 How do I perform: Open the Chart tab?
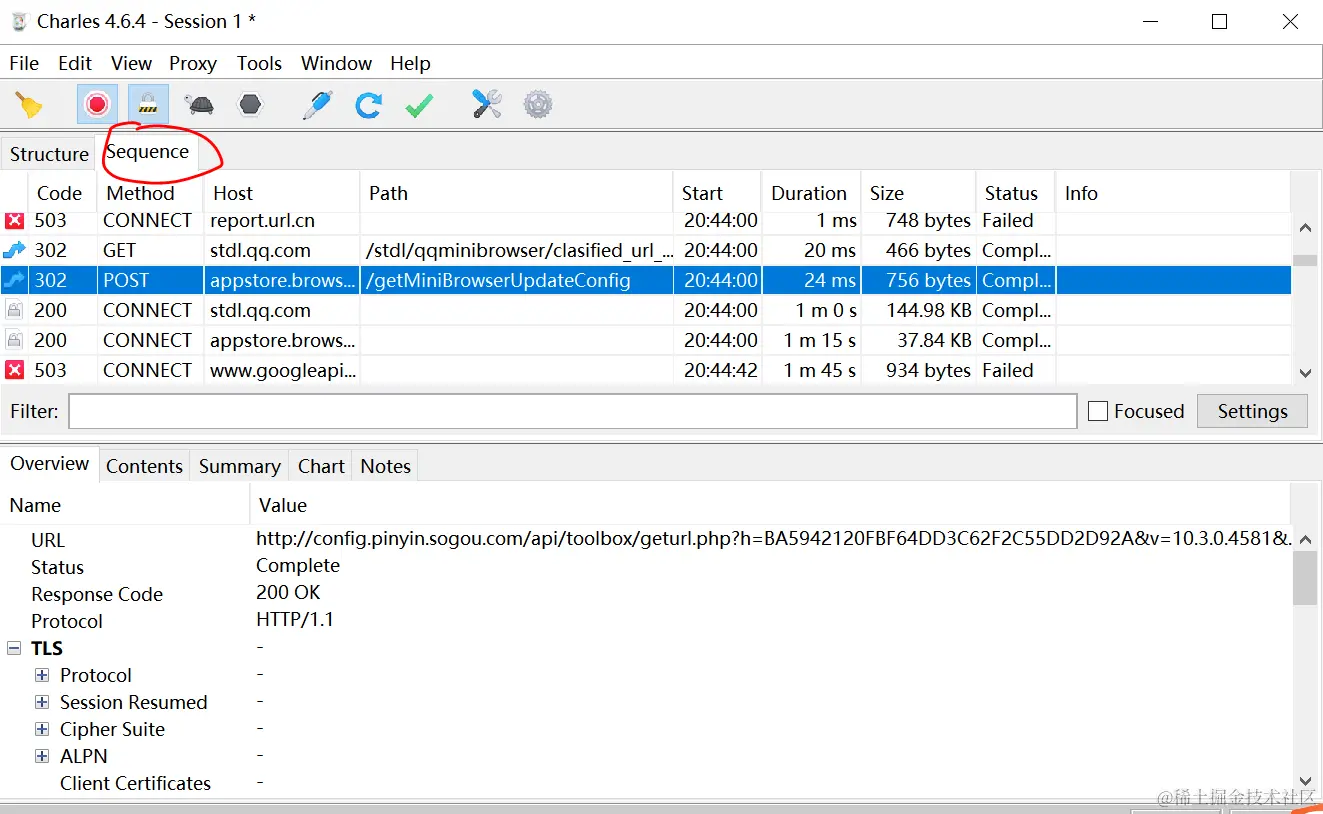click(x=321, y=466)
